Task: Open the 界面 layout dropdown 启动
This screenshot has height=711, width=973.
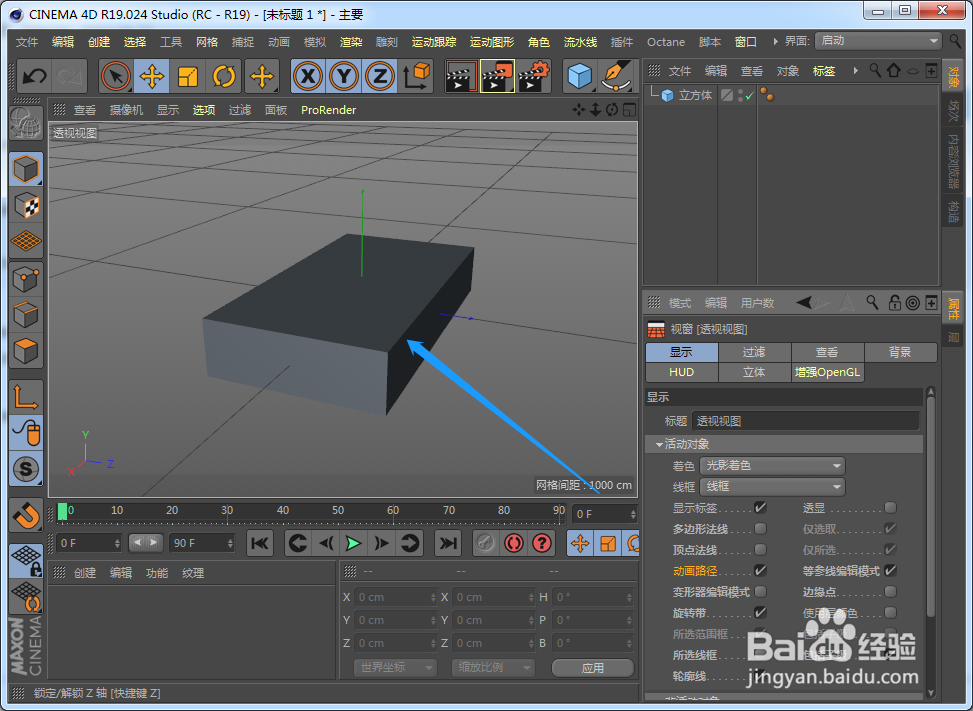Action: tap(879, 41)
